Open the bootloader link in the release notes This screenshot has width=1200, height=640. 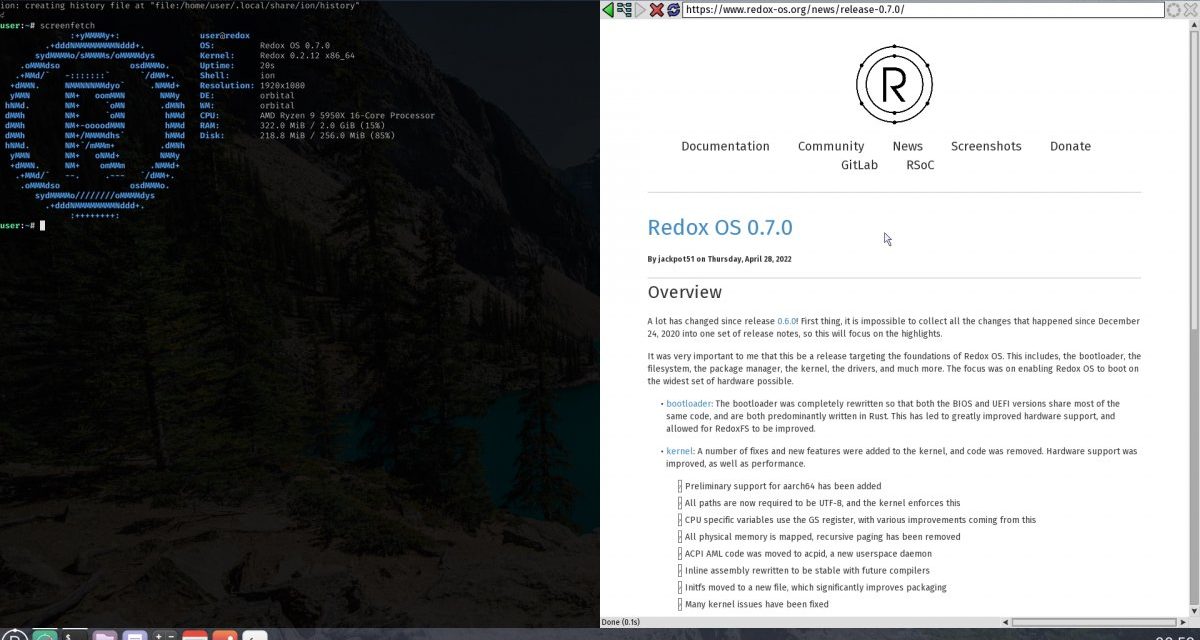(689, 403)
